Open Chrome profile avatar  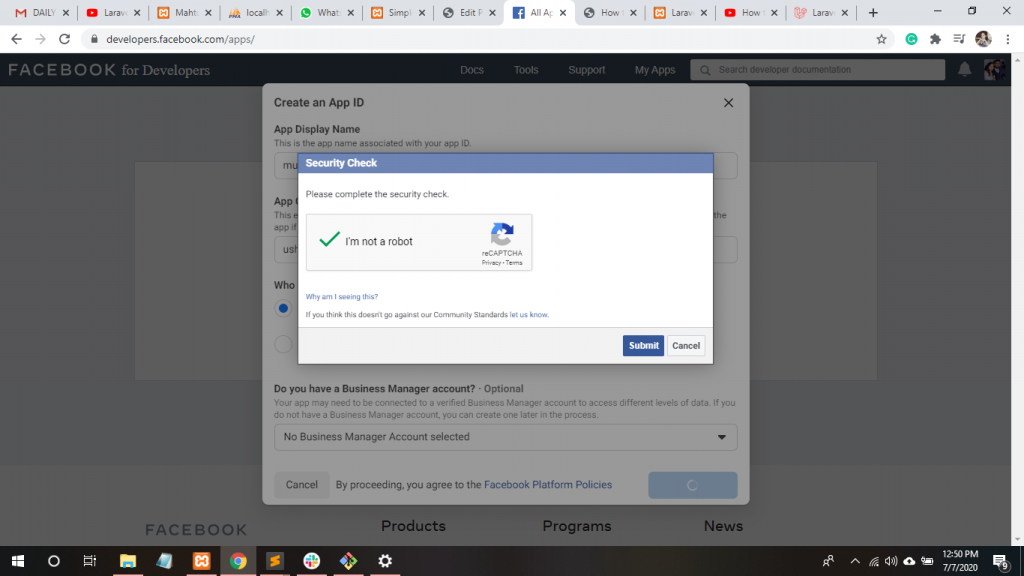click(984, 39)
